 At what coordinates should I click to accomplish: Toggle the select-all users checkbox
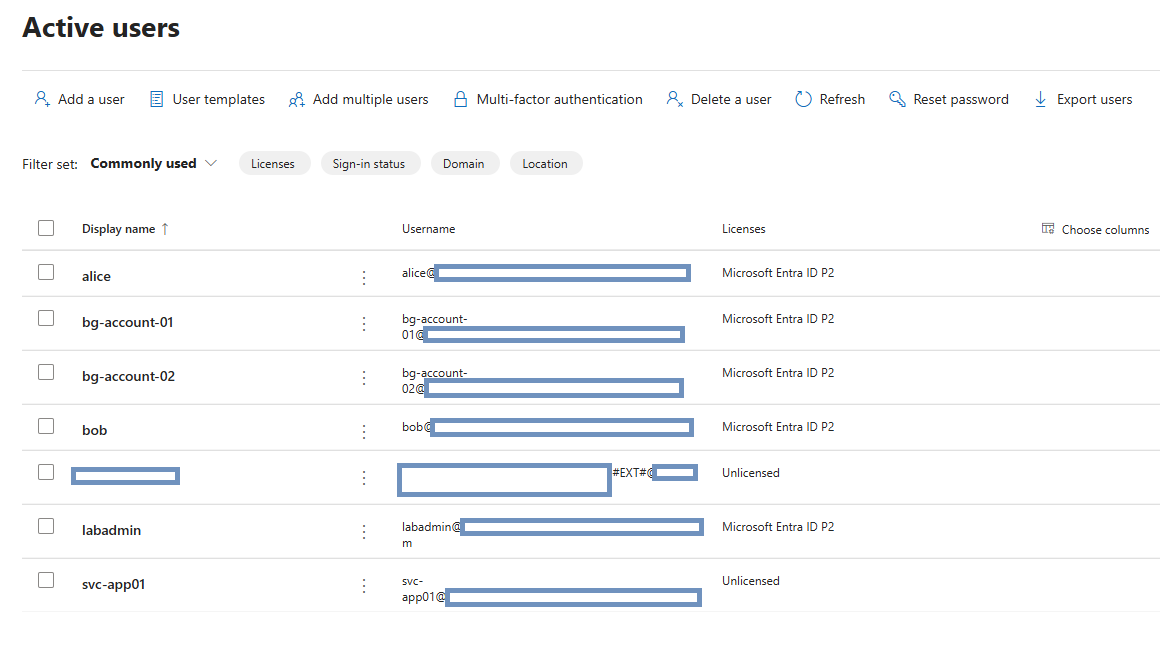[x=46, y=228]
